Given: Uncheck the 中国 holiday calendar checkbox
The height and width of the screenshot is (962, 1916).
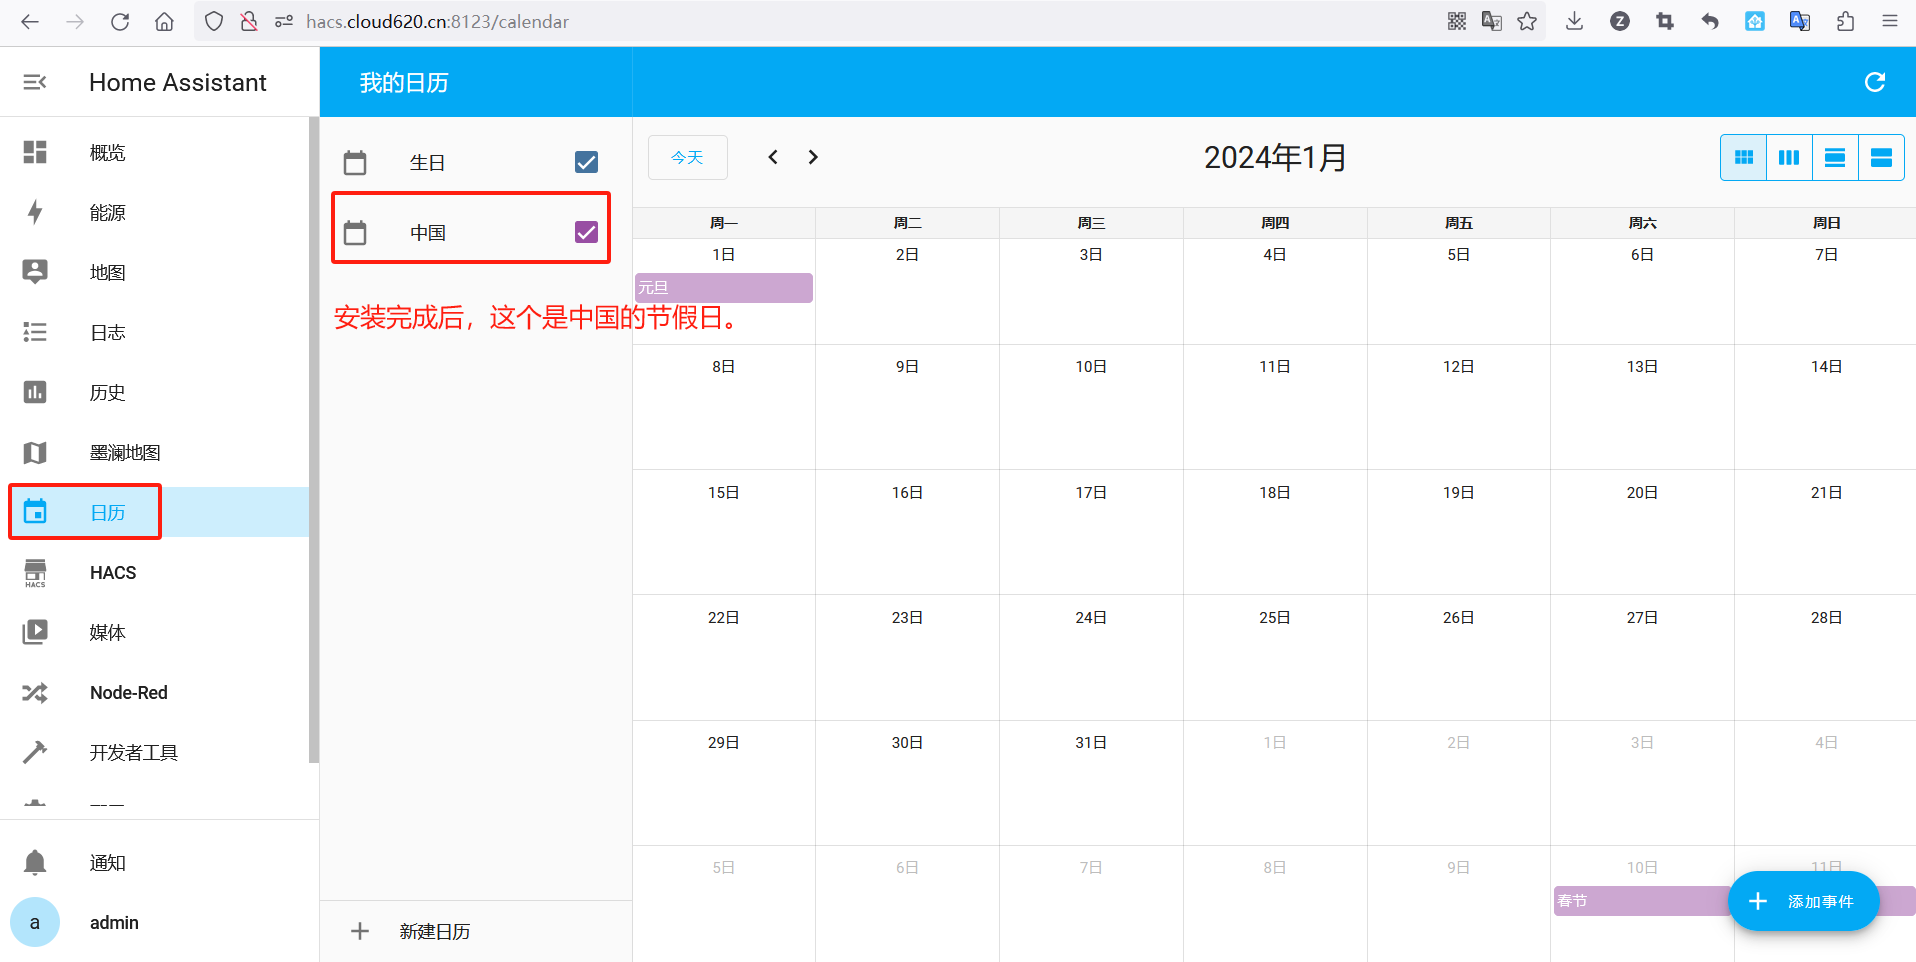Looking at the screenshot, I should pyautogui.click(x=586, y=232).
